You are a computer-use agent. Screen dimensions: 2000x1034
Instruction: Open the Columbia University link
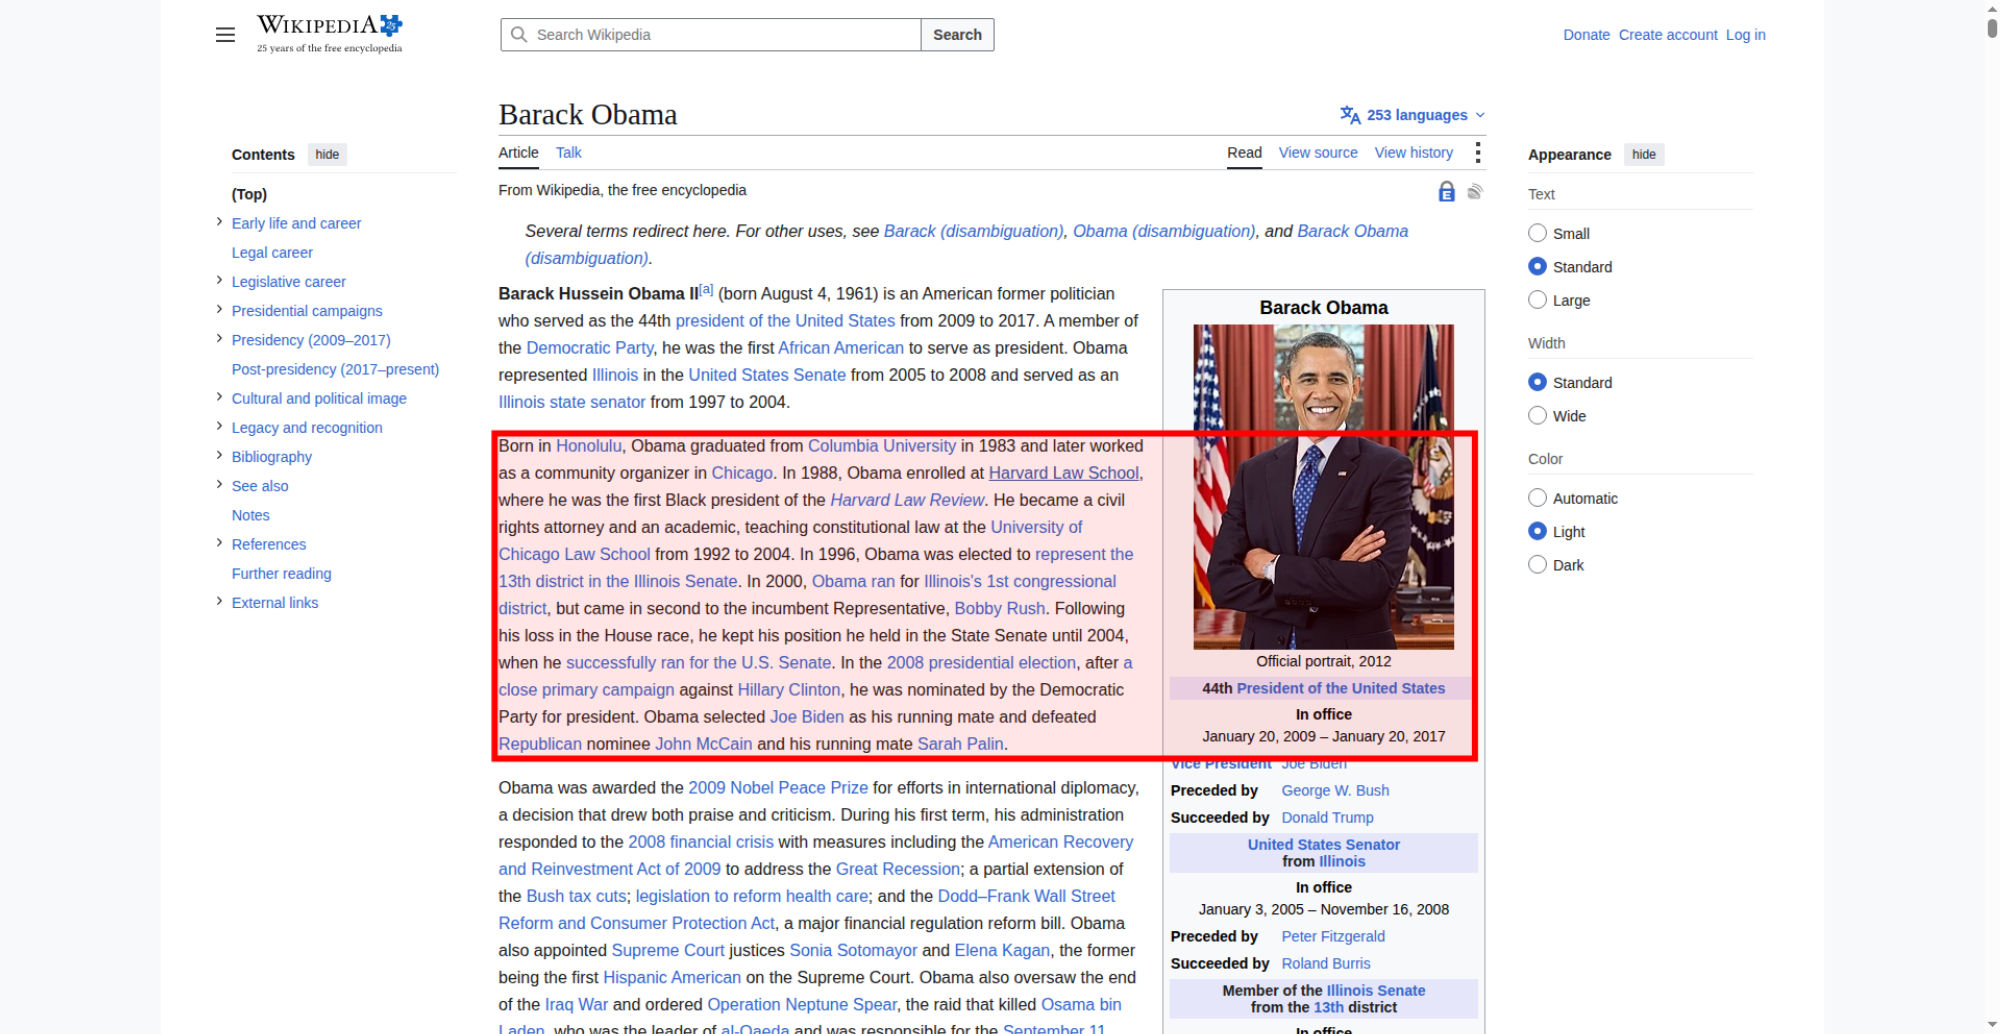click(x=882, y=446)
